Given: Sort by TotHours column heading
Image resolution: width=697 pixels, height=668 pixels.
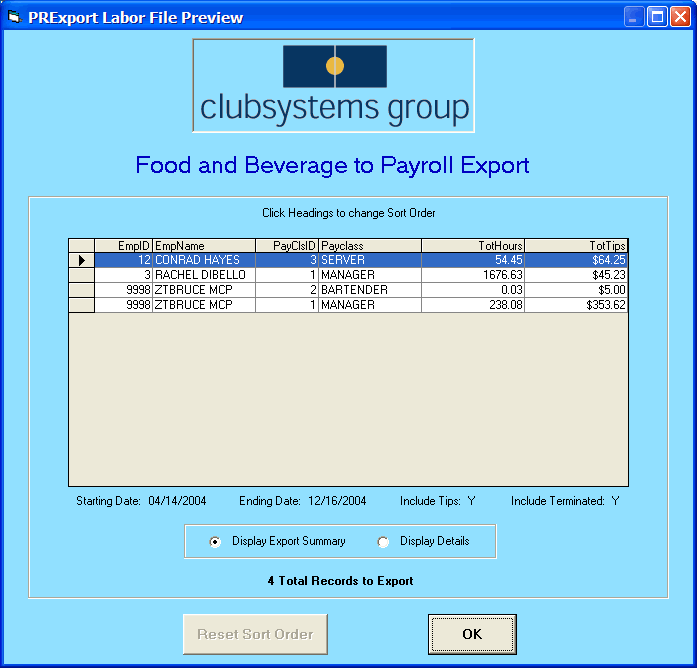Looking at the screenshot, I should click(x=473, y=246).
